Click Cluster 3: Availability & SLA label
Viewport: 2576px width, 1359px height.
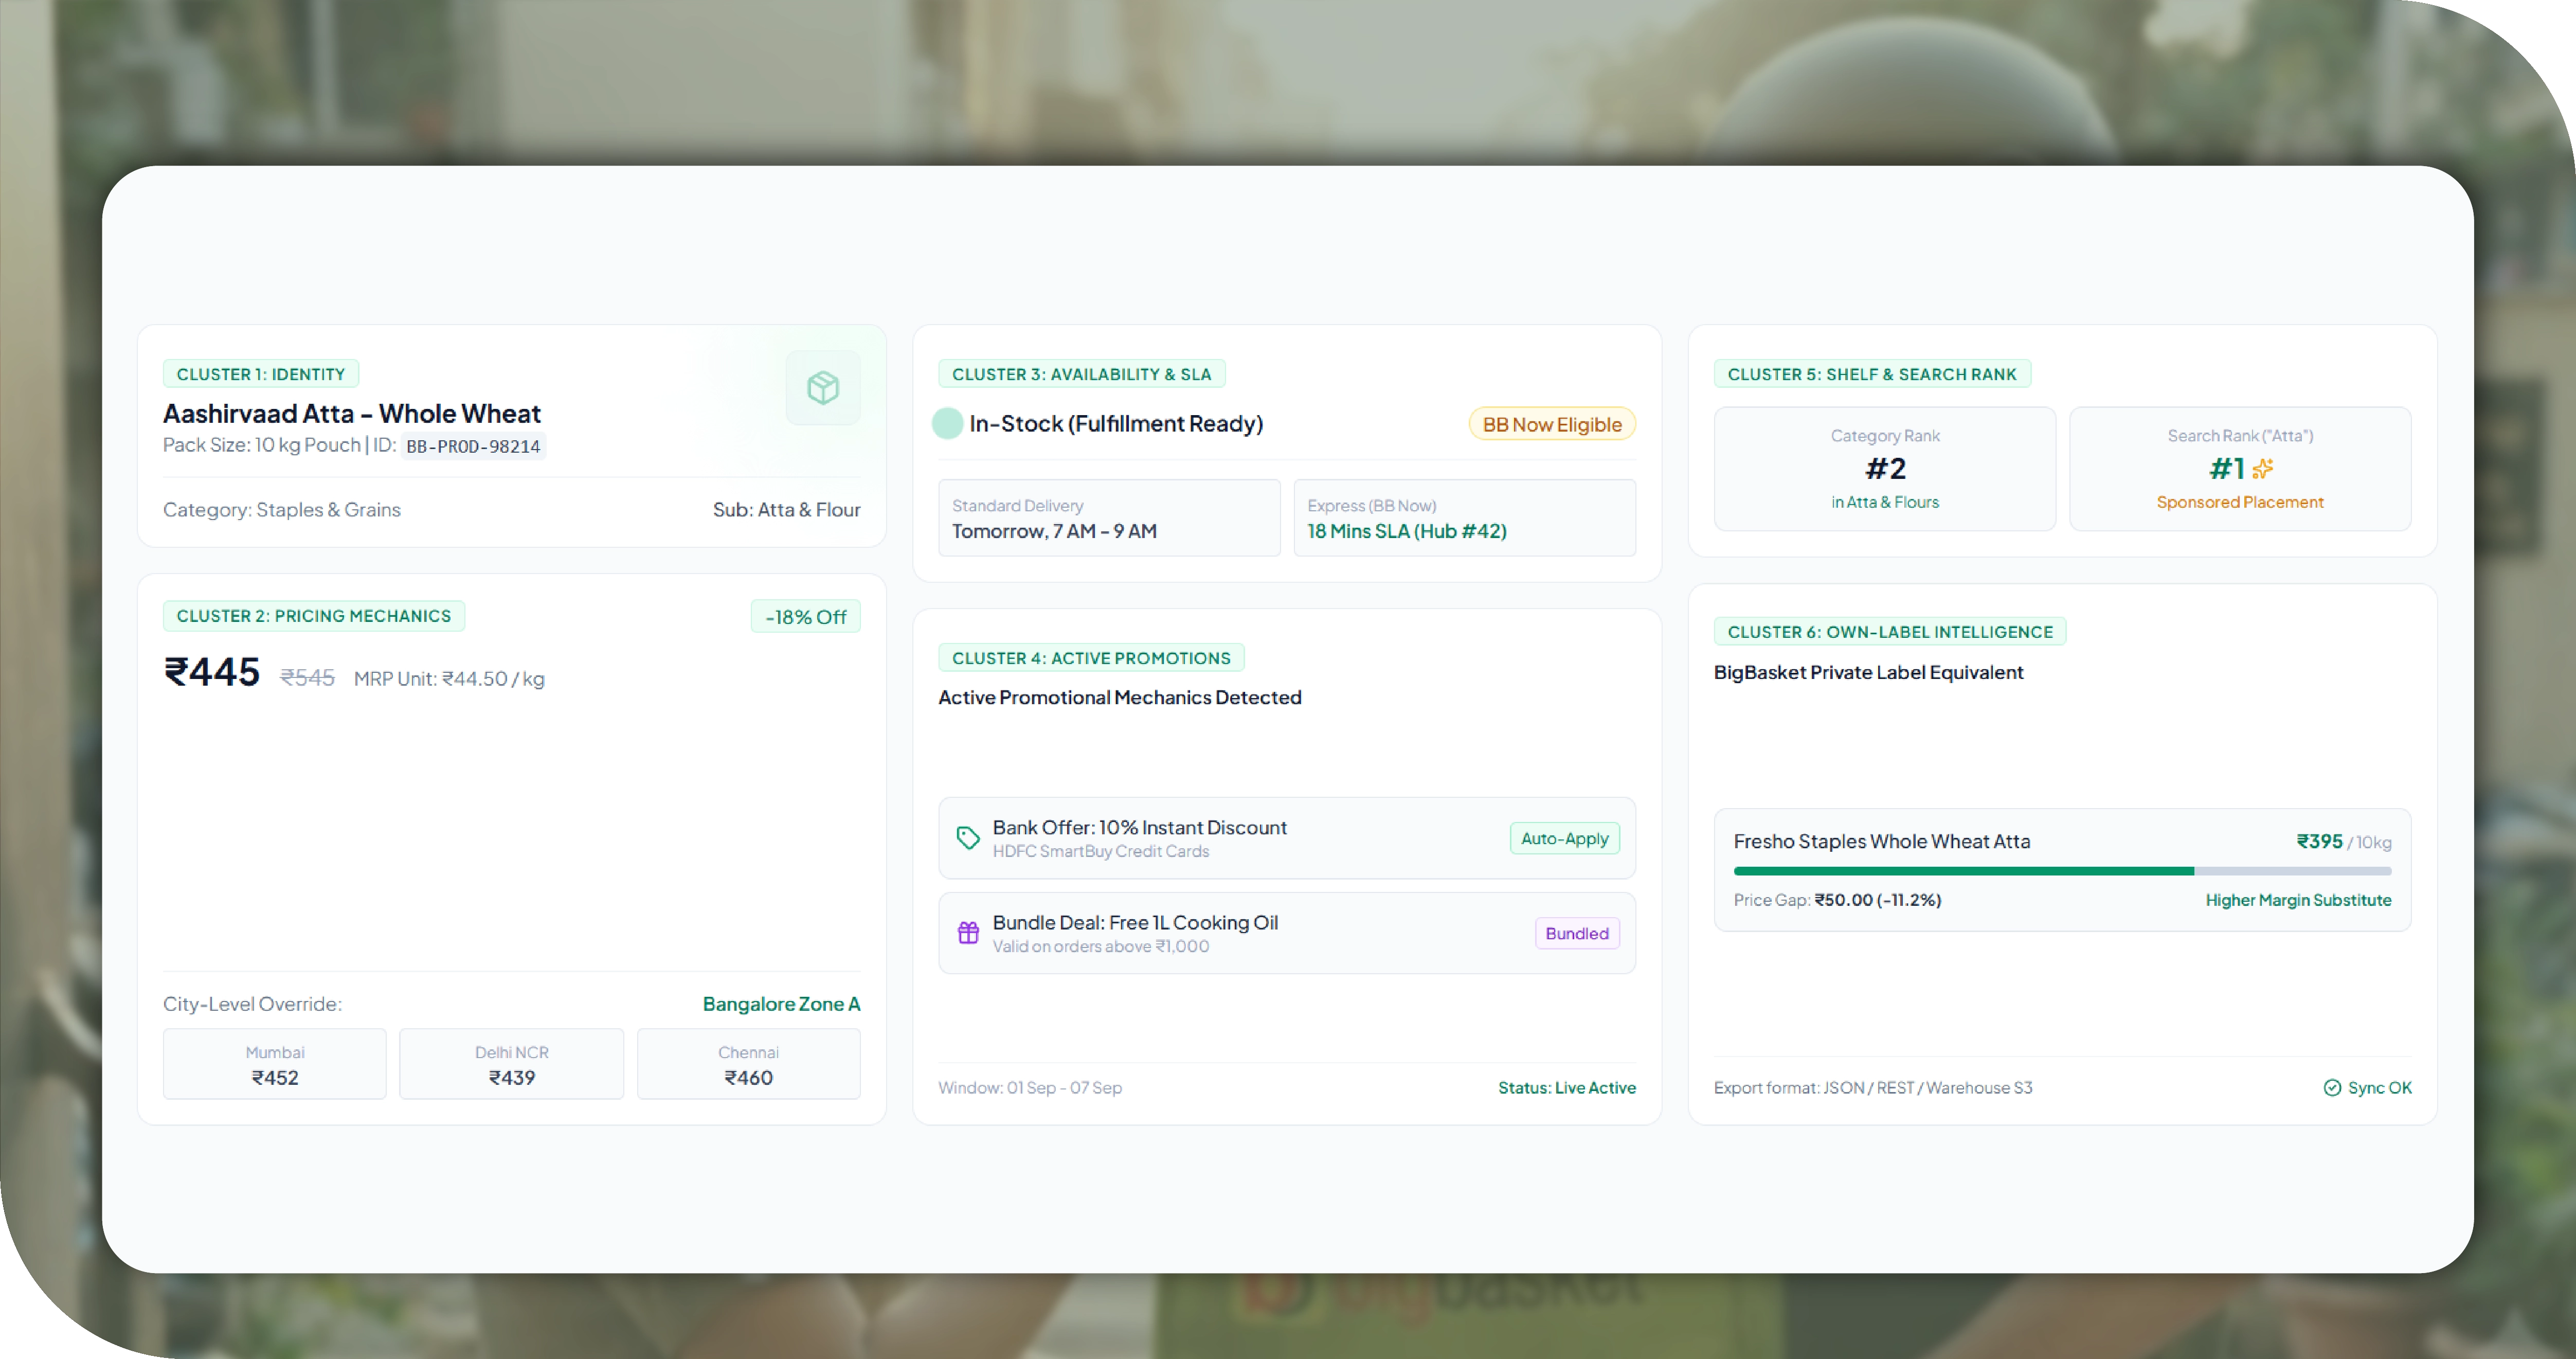[1081, 374]
